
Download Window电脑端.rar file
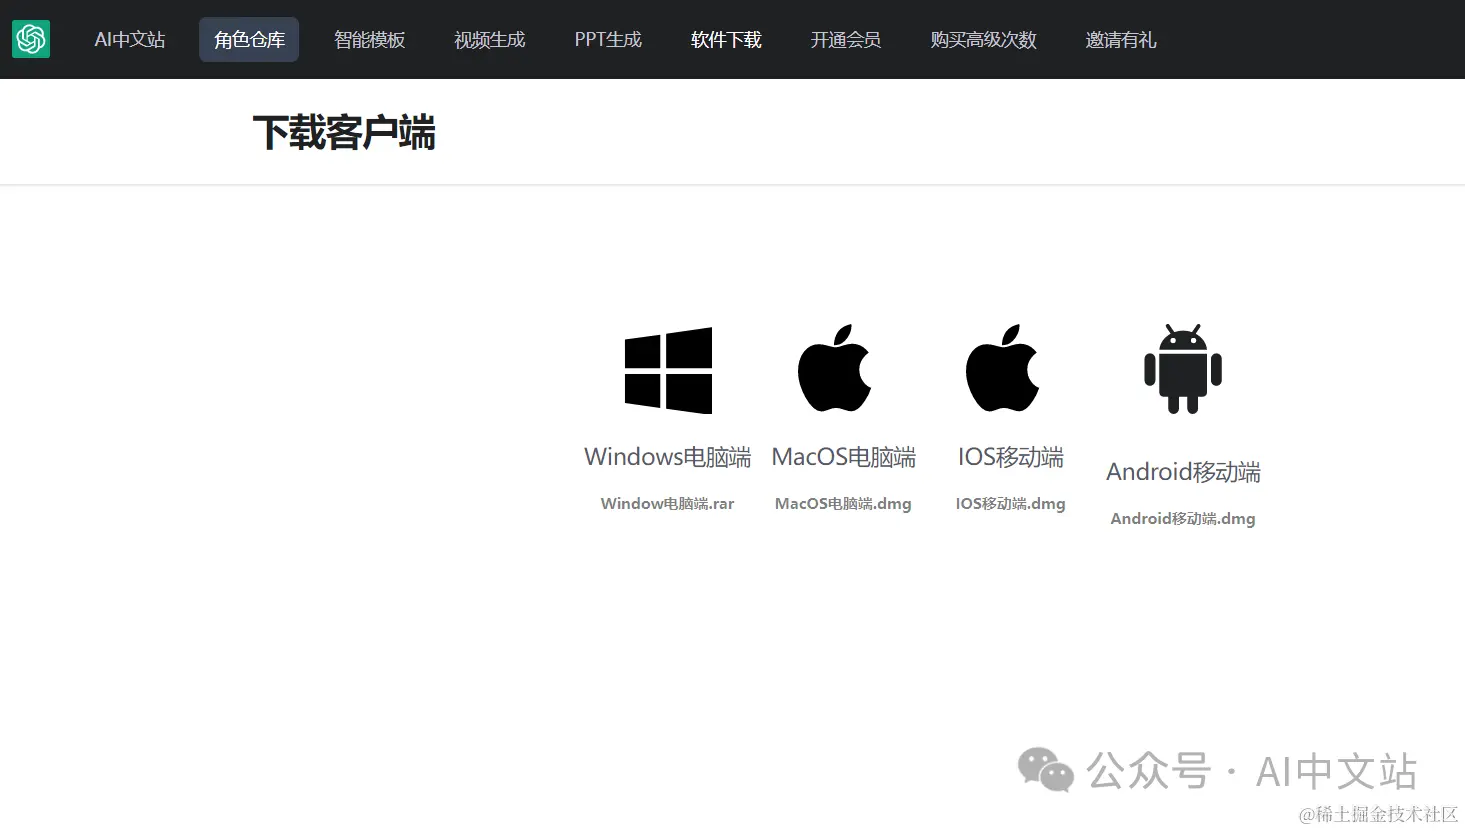[x=667, y=504]
